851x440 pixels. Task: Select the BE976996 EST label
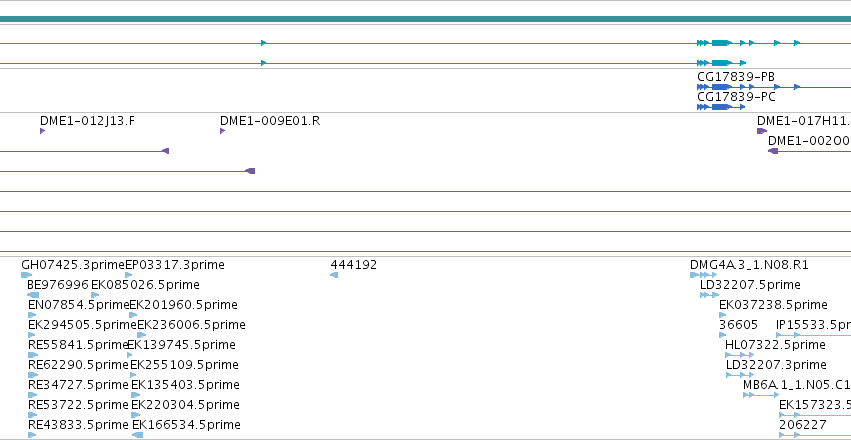pos(58,285)
